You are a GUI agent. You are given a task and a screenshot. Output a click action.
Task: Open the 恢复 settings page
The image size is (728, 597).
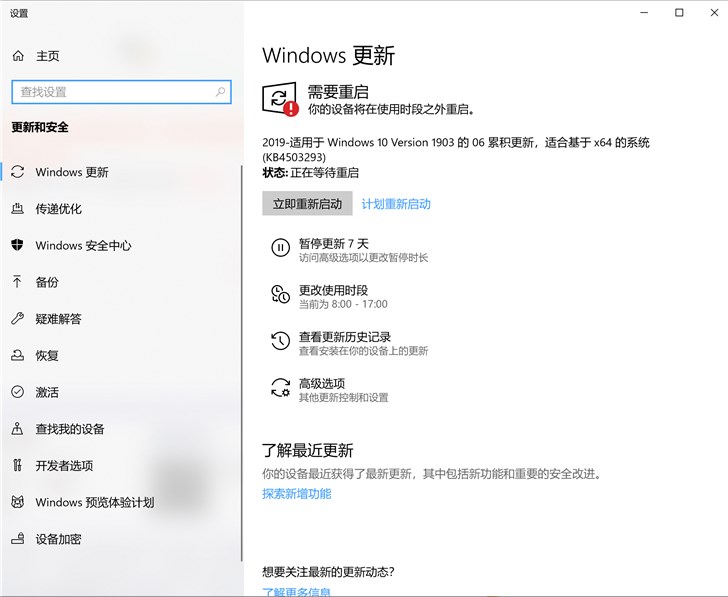coord(121,355)
